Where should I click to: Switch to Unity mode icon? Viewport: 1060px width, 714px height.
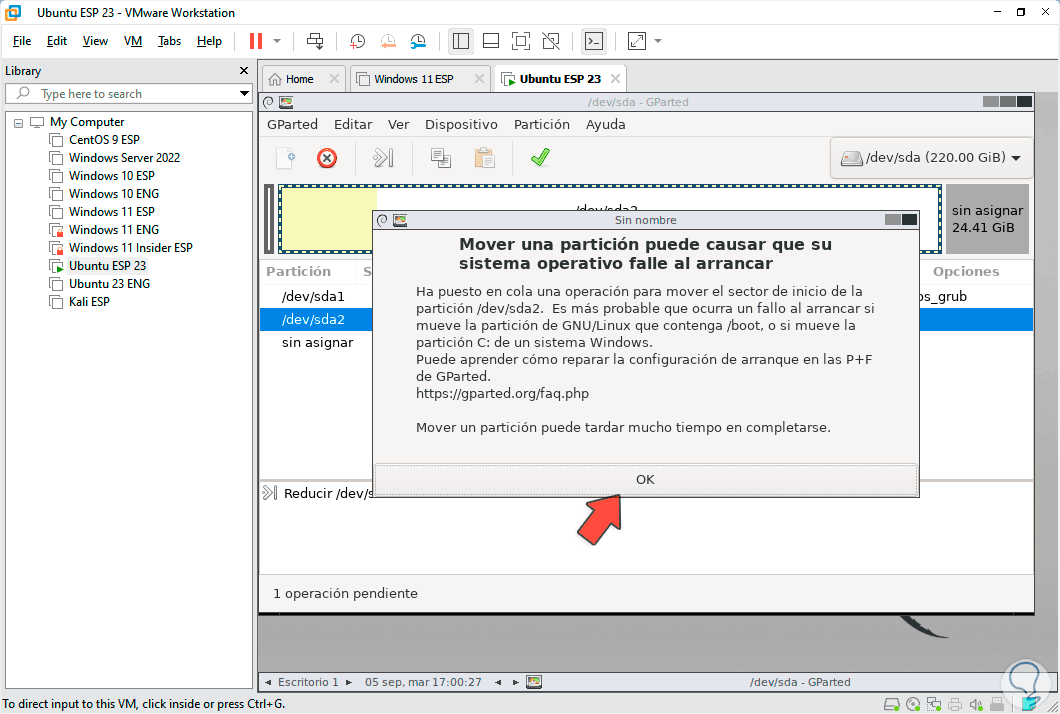pyautogui.click(x=551, y=41)
